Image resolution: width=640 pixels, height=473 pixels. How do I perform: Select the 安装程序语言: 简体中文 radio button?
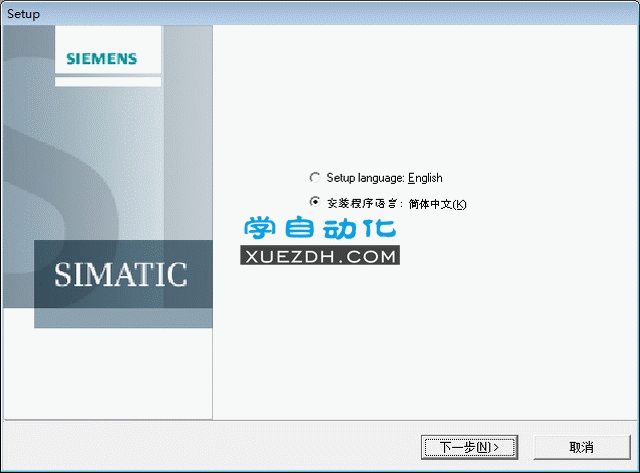pos(315,202)
